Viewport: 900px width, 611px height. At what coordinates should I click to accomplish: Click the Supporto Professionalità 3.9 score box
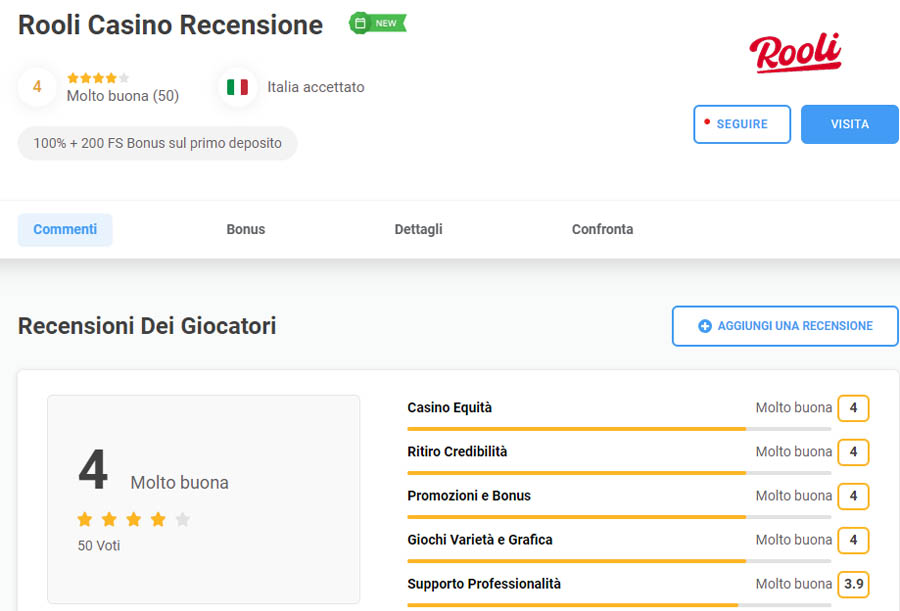click(853, 584)
